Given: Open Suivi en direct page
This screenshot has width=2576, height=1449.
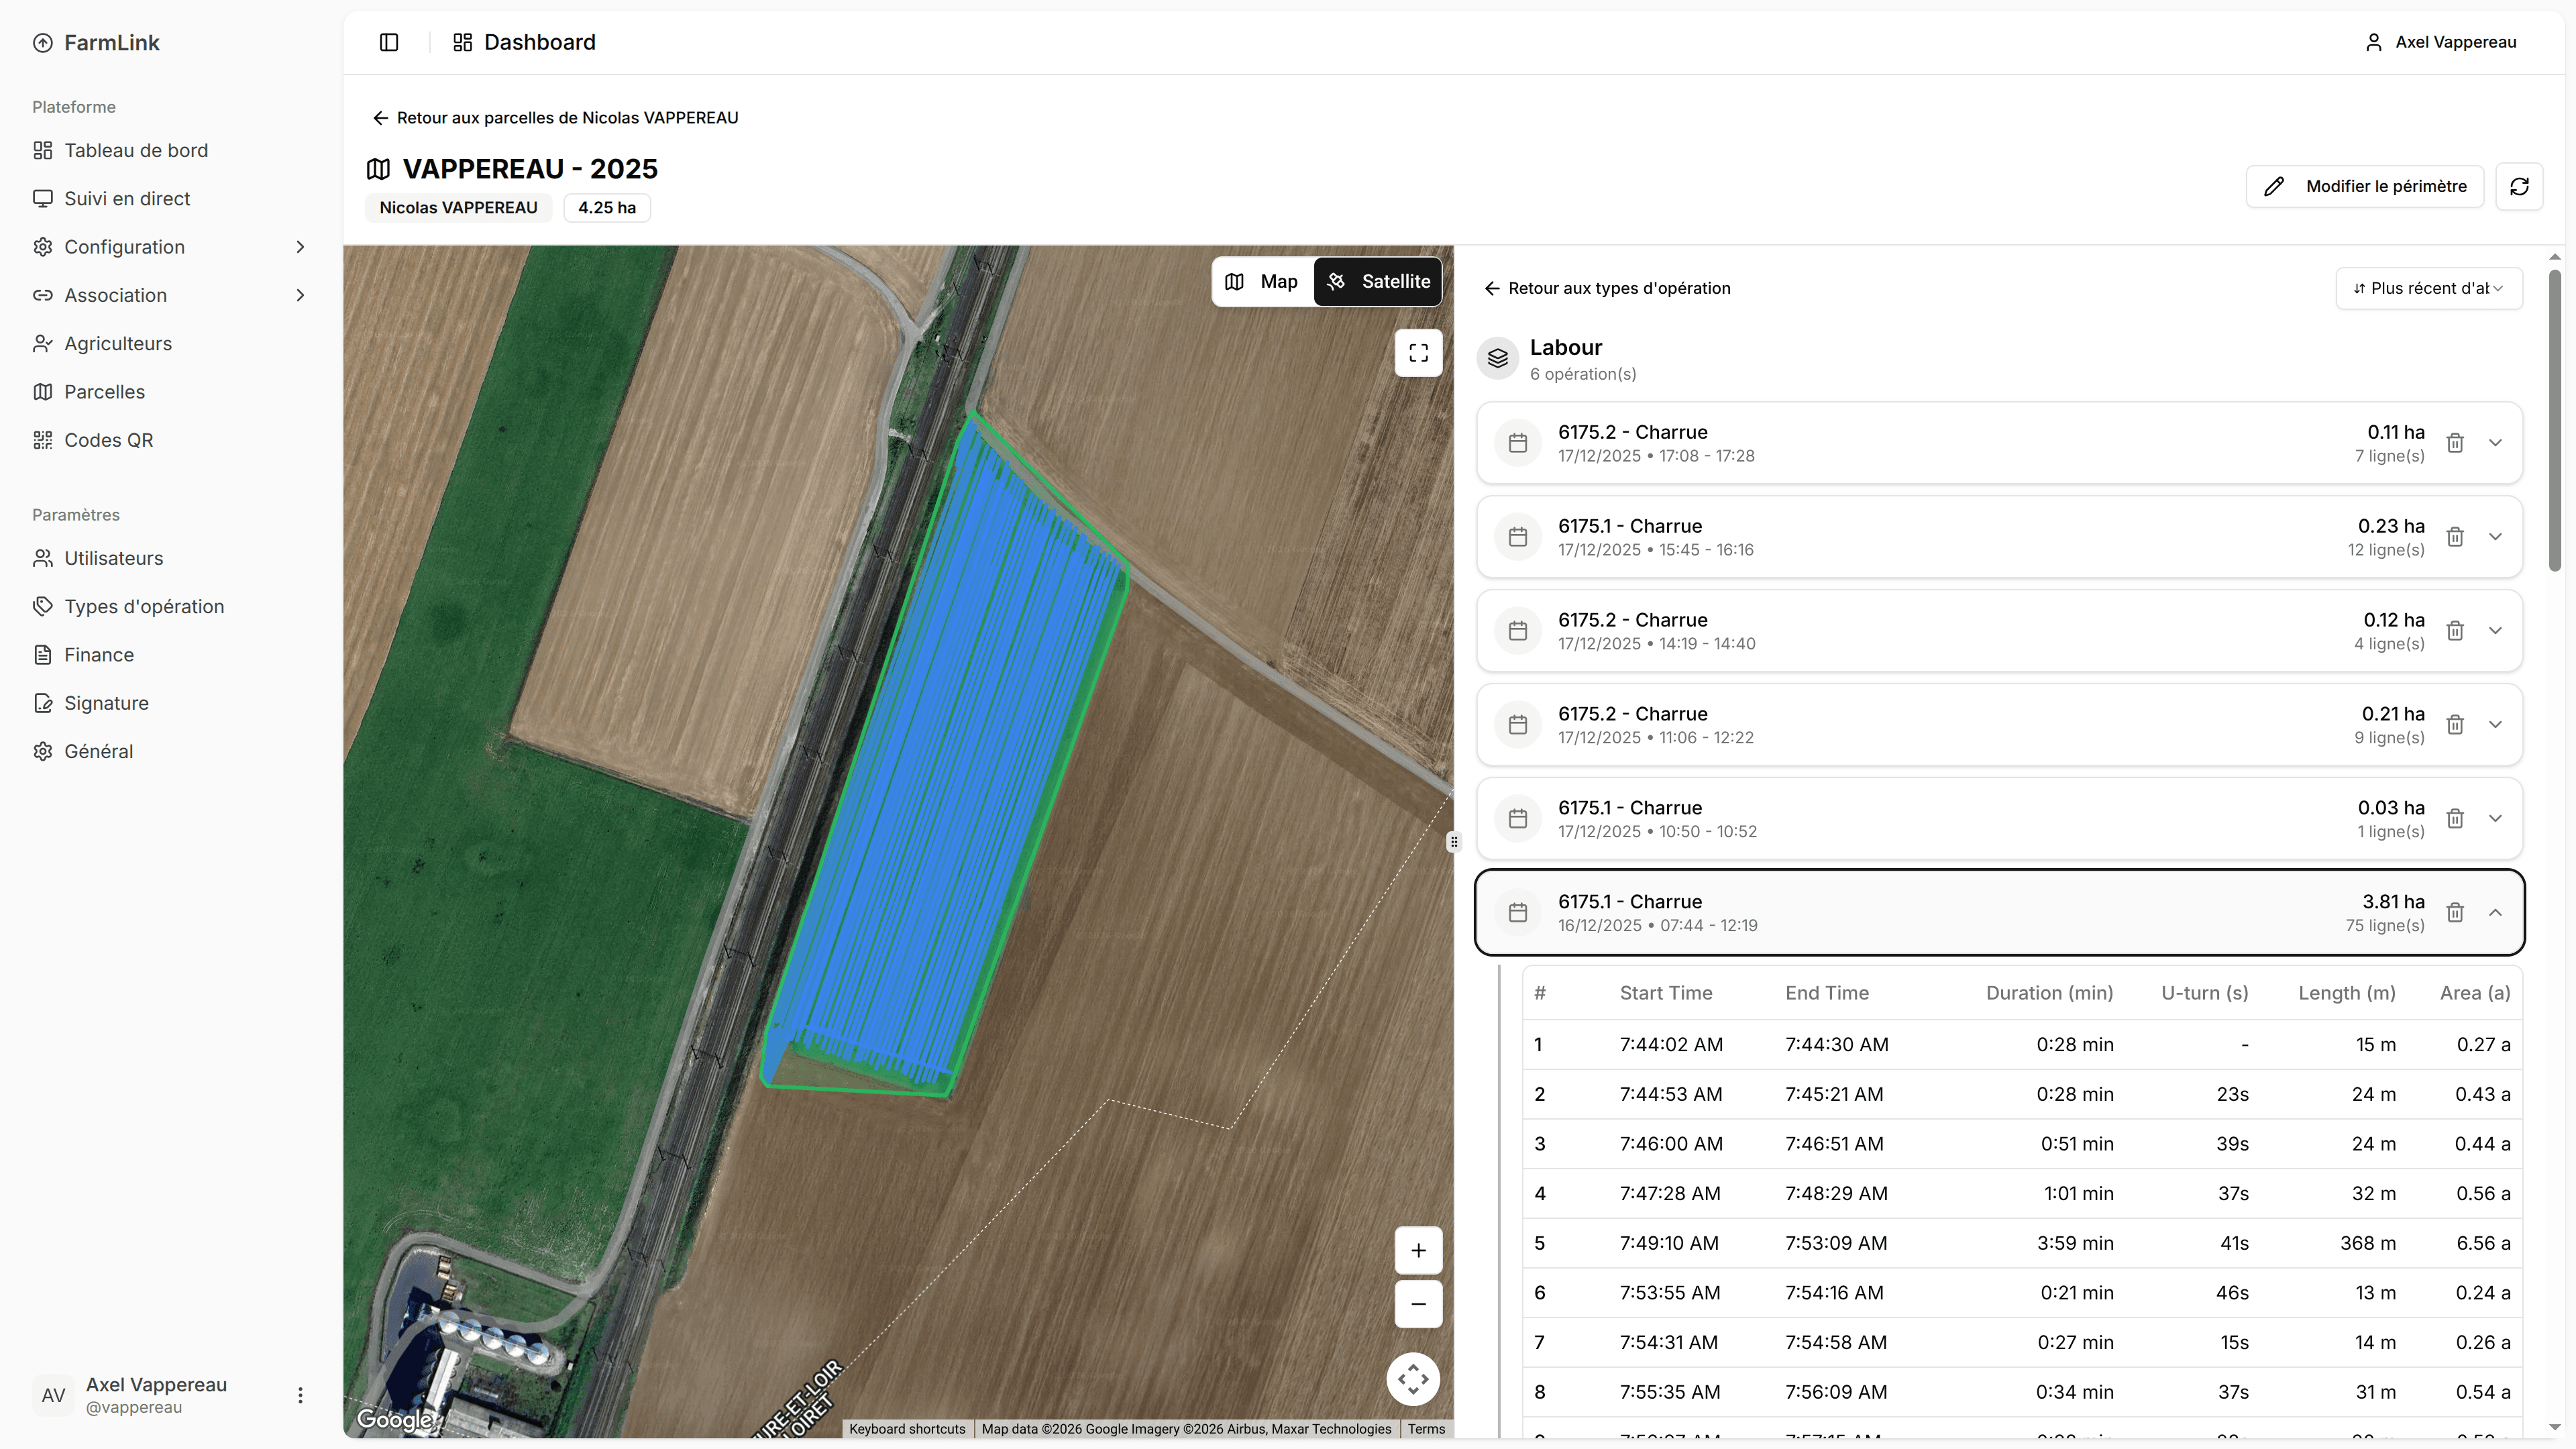Looking at the screenshot, I should pyautogui.click(x=127, y=199).
